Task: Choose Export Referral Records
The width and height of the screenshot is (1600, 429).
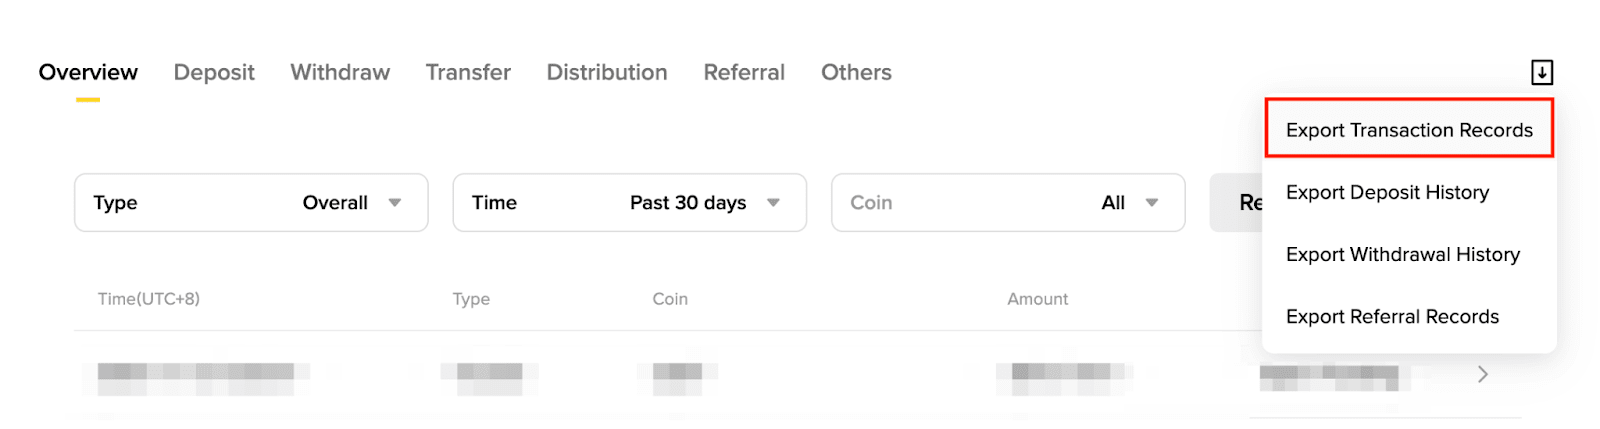Action: 1392,316
